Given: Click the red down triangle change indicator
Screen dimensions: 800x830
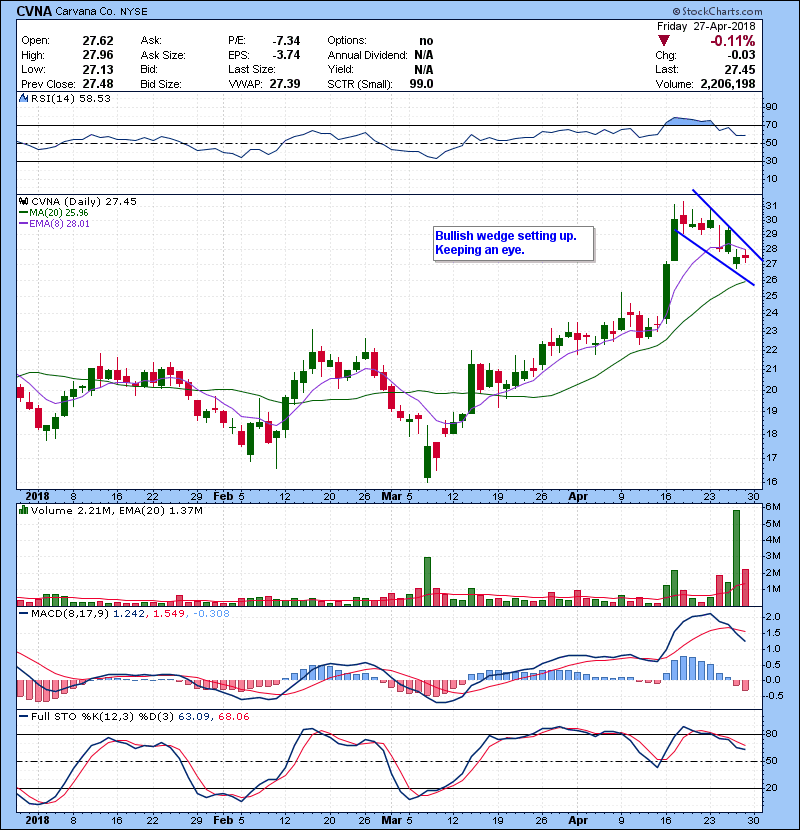Looking at the screenshot, I should pos(663,40).
